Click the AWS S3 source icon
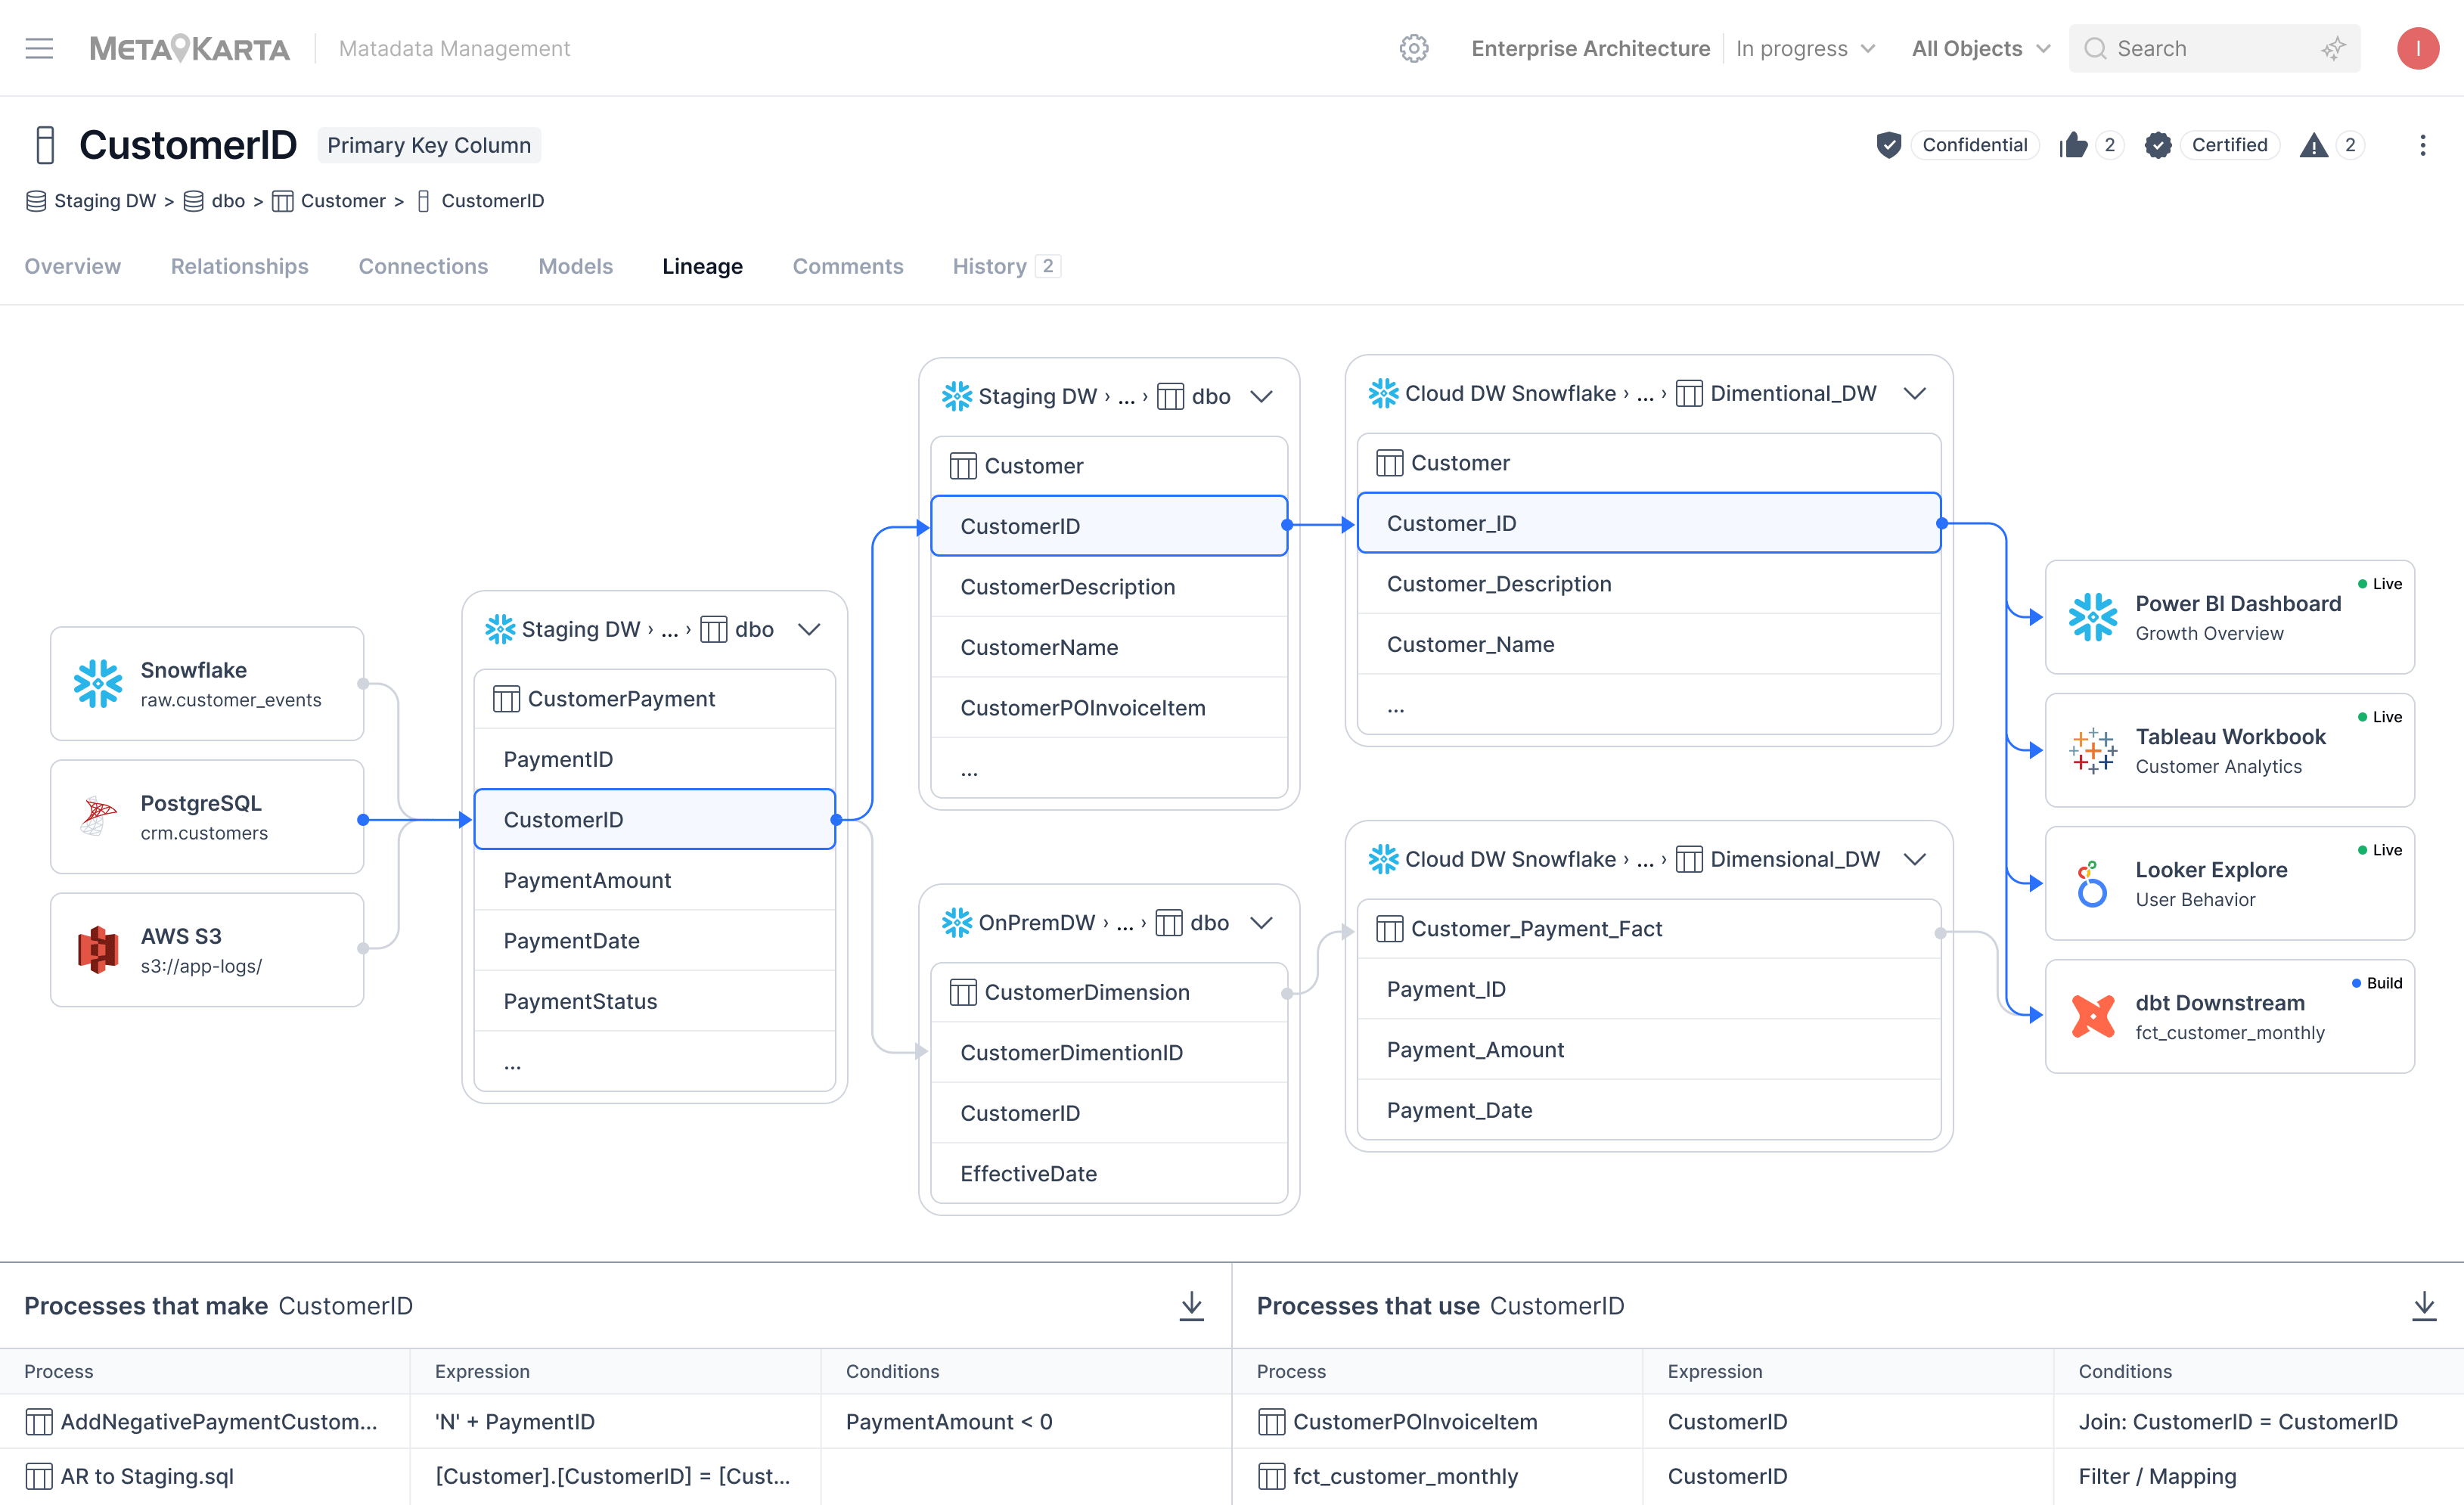The image size is (2464, 1505). click(98, 950)
